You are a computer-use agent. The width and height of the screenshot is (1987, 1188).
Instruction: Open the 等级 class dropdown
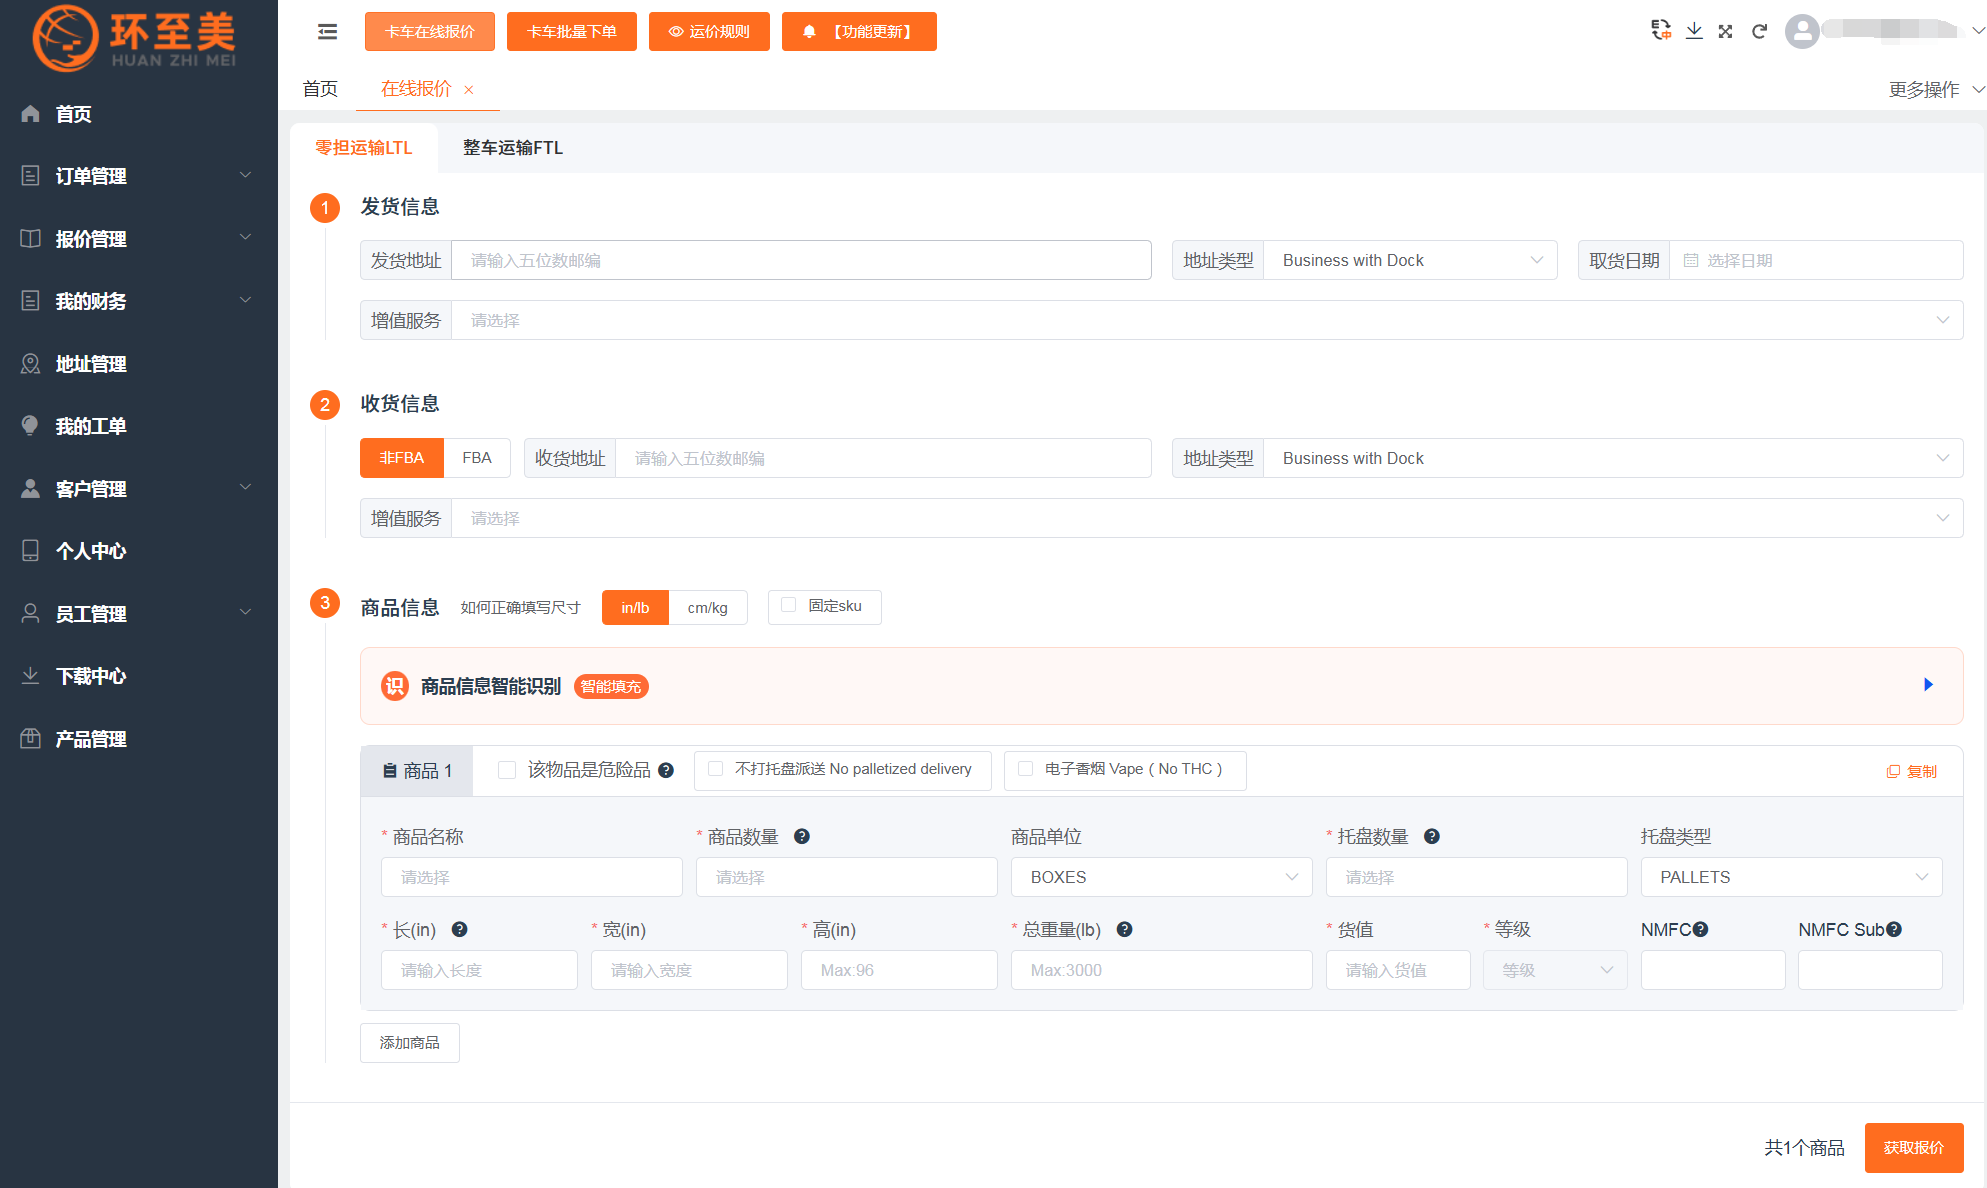click(x=1555, y=970)
